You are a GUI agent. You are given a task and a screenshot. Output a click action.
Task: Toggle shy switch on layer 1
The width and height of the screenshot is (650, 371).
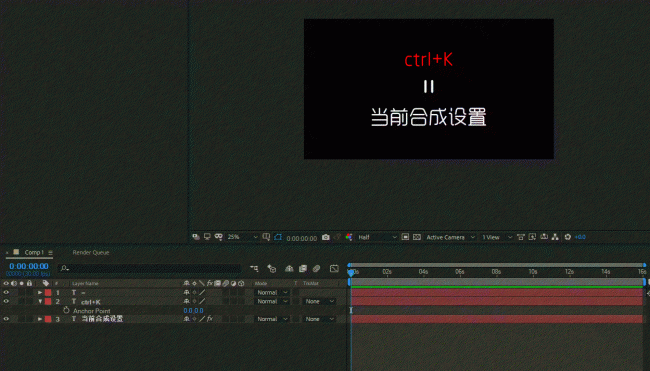tap(187, 293)
